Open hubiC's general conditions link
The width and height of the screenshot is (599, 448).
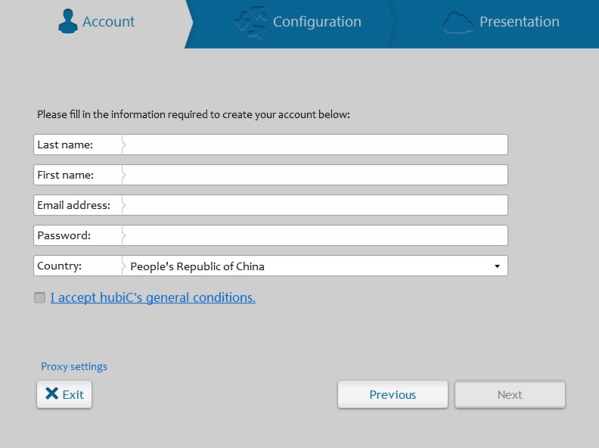point(153,298)
